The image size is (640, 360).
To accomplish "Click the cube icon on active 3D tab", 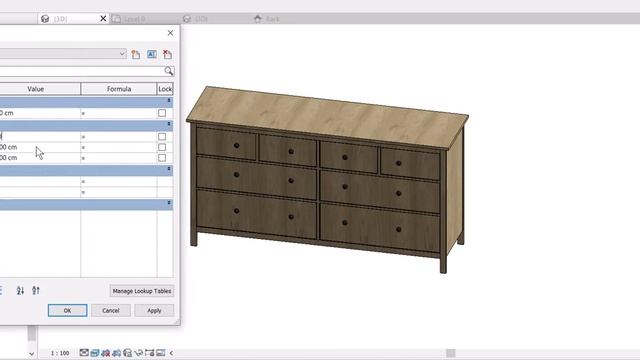I will click(45, 19).
